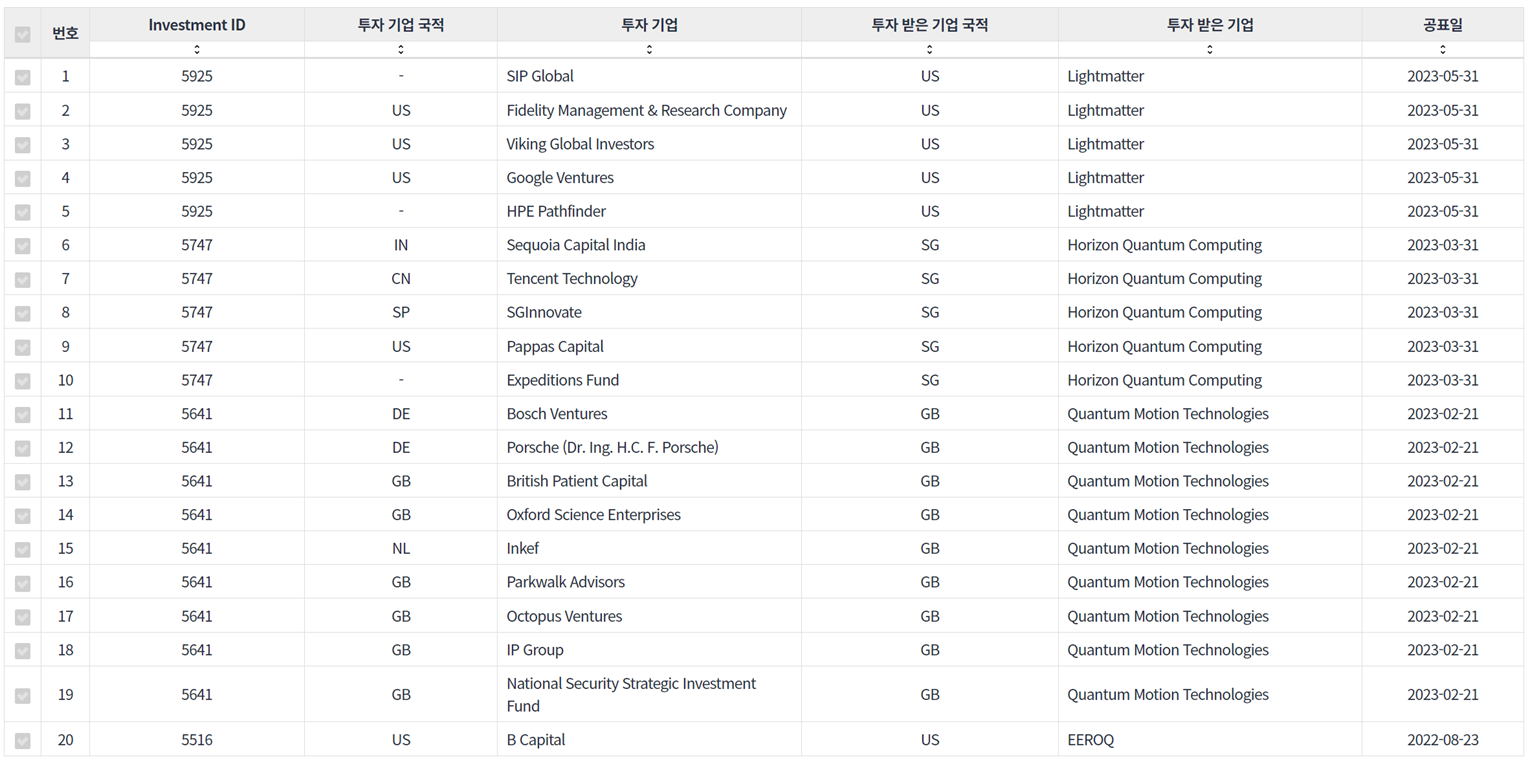Click the 2023-02-21 date in IP Group row
Screen dimensions: 1530x764
point(1442,650)
